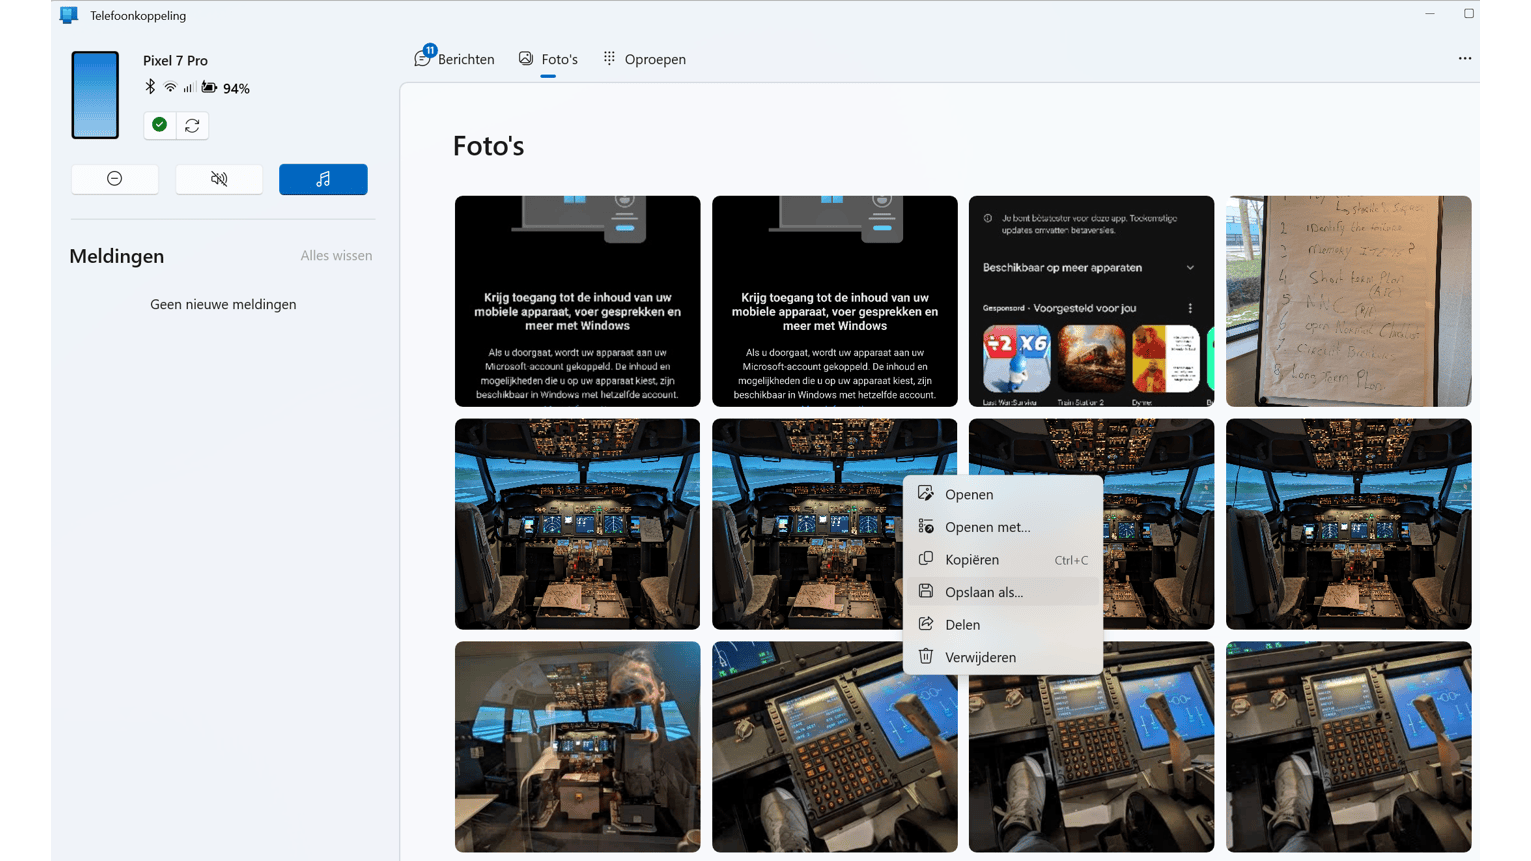
Task: Clear all notifications with Alles wissen
Action: tap(336, 256)
